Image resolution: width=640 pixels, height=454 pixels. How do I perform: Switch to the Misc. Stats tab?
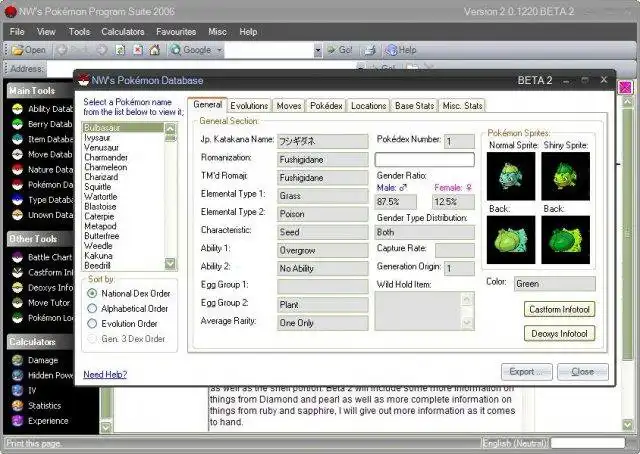[462, 106]
